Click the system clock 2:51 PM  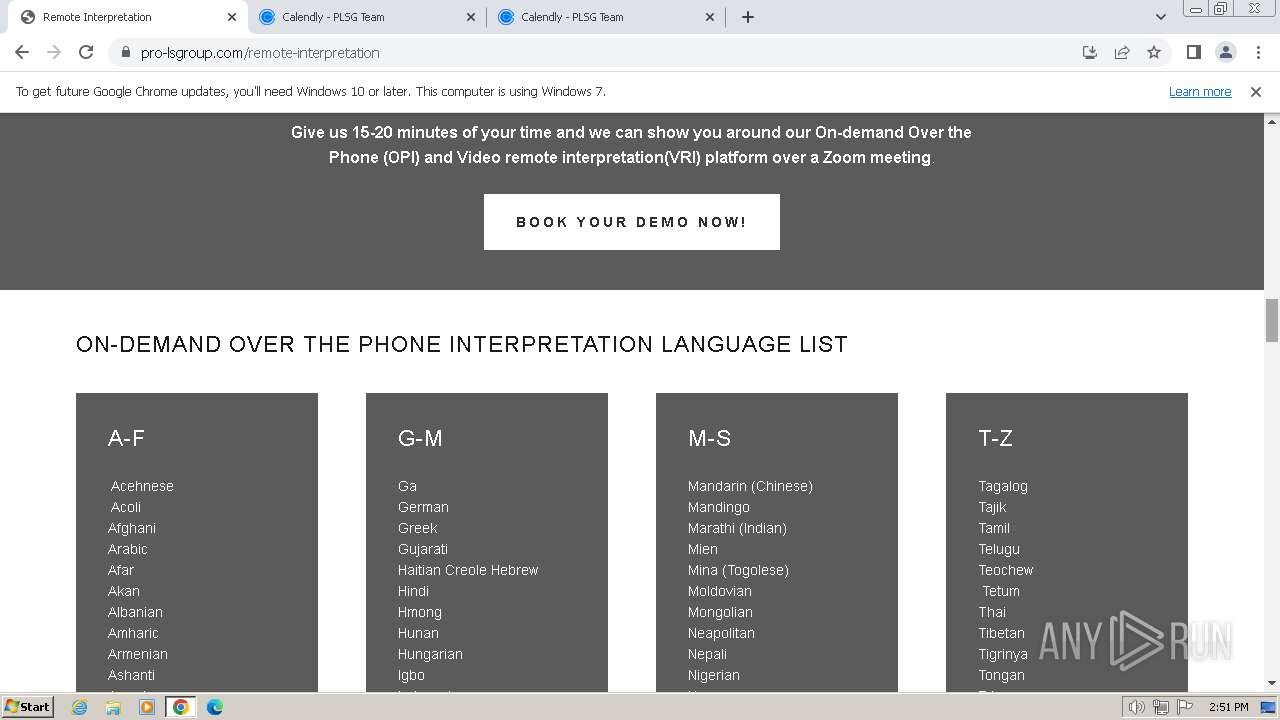[1228, 707]
